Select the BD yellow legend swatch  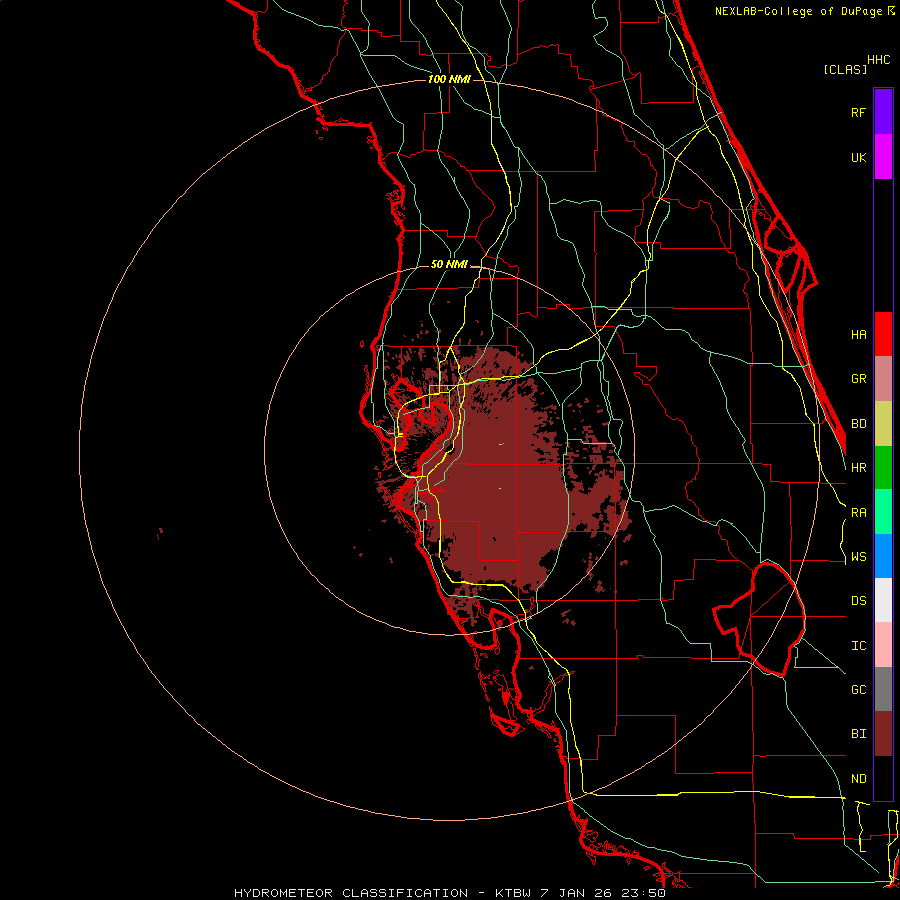[883, 424]
